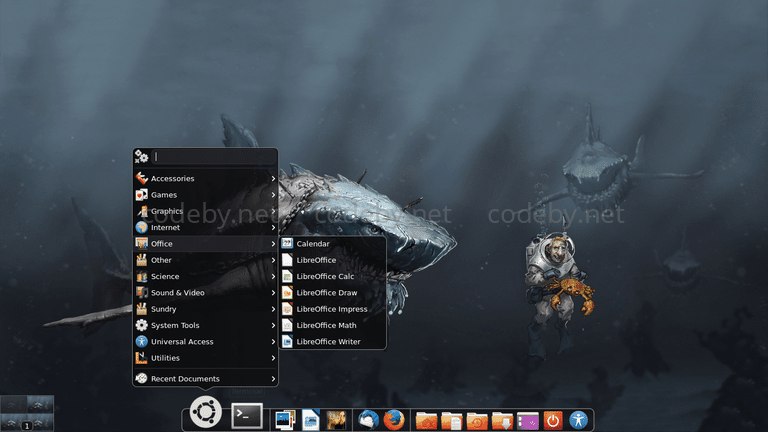Focus the menu search input field
Viewport: 768px width, 432px height.
(x=214, y=157)
